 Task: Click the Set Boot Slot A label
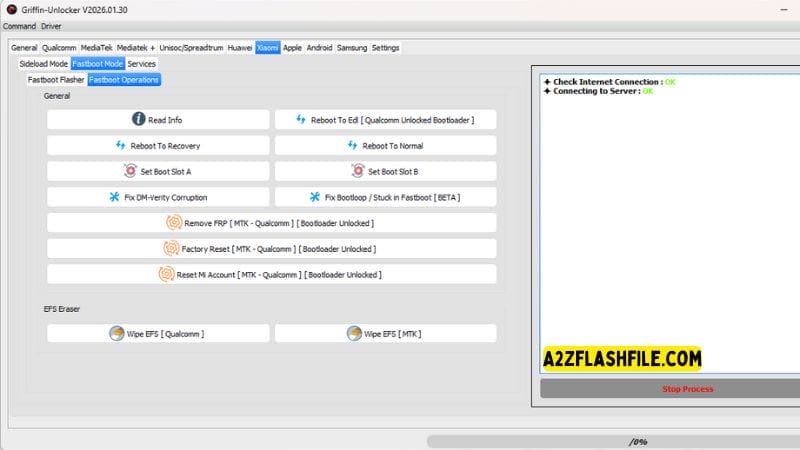coord(166,172)
